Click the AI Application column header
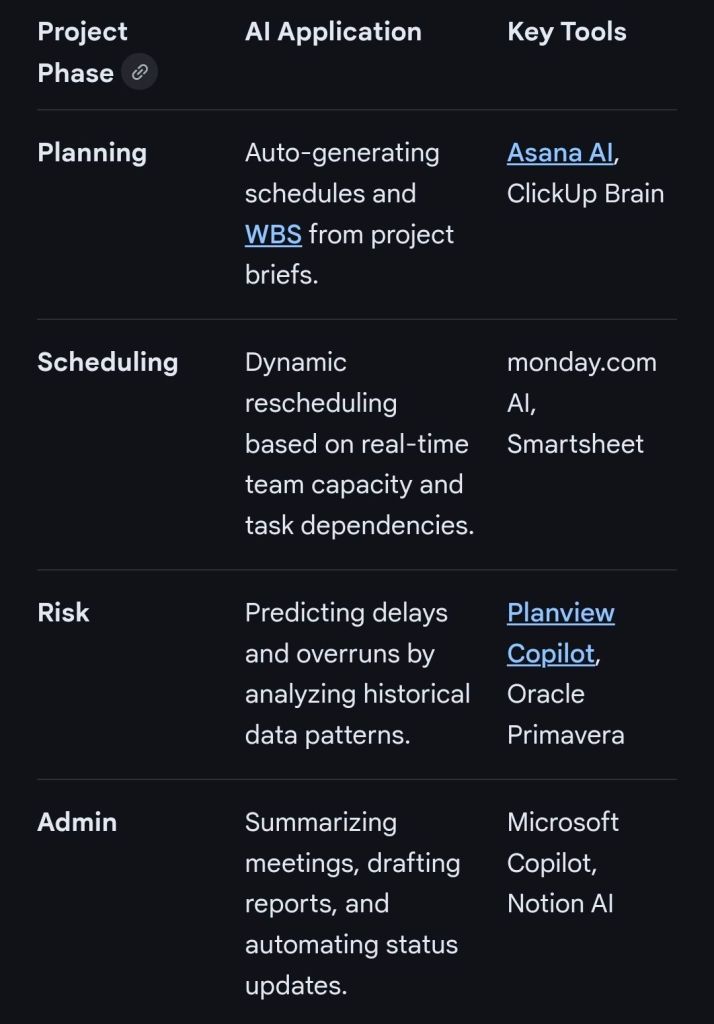714x1024 pixels. pyautogui.click(x=333, y=32)
